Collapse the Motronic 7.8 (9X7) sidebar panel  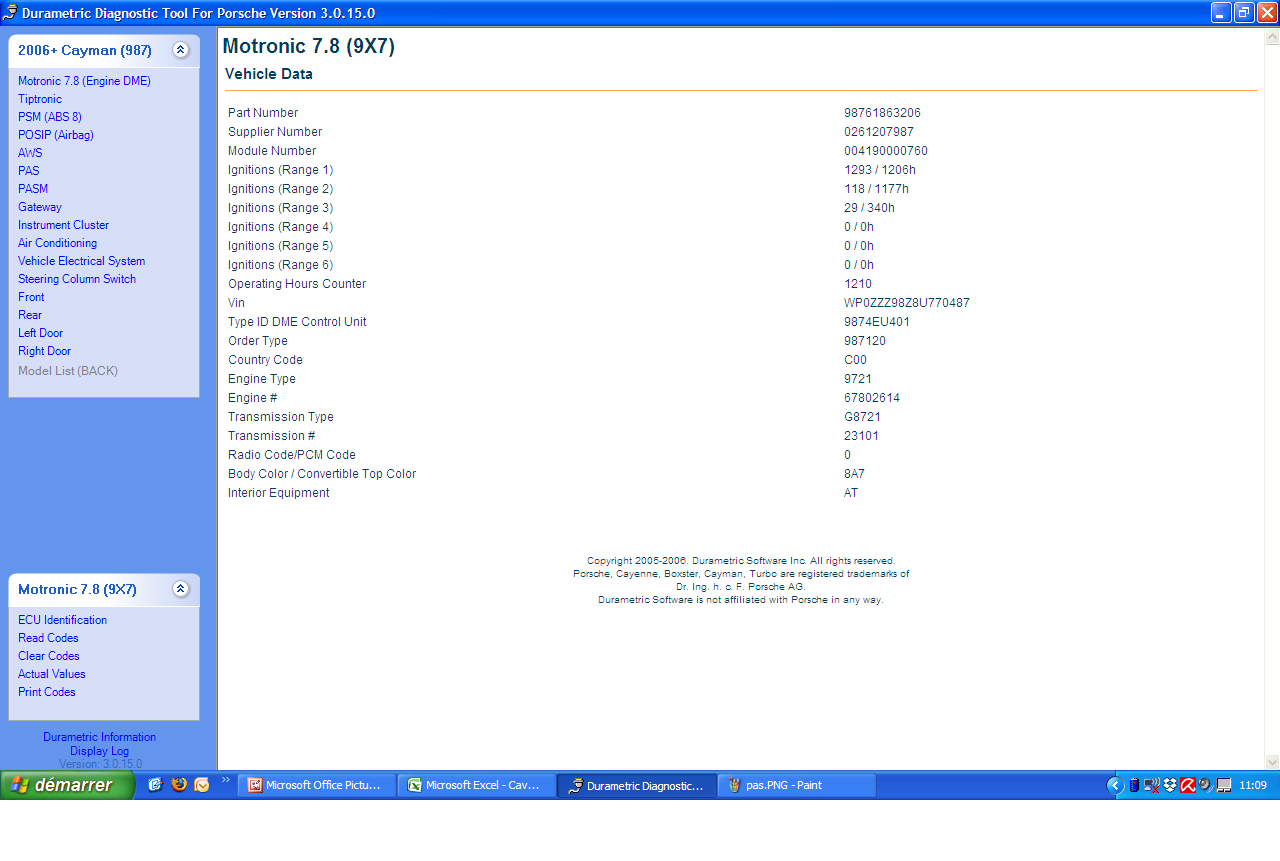pos(180,589)
